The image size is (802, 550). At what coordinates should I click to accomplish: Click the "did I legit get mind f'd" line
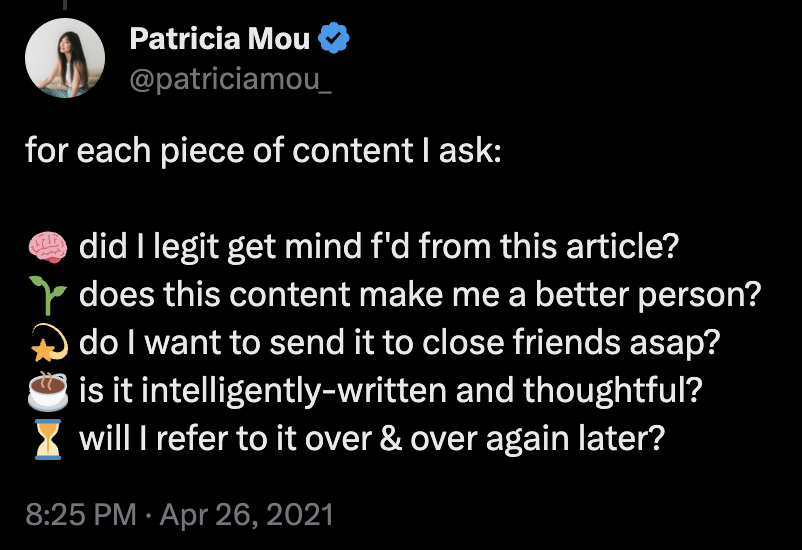pyautogui.click(x=380, y=246)
